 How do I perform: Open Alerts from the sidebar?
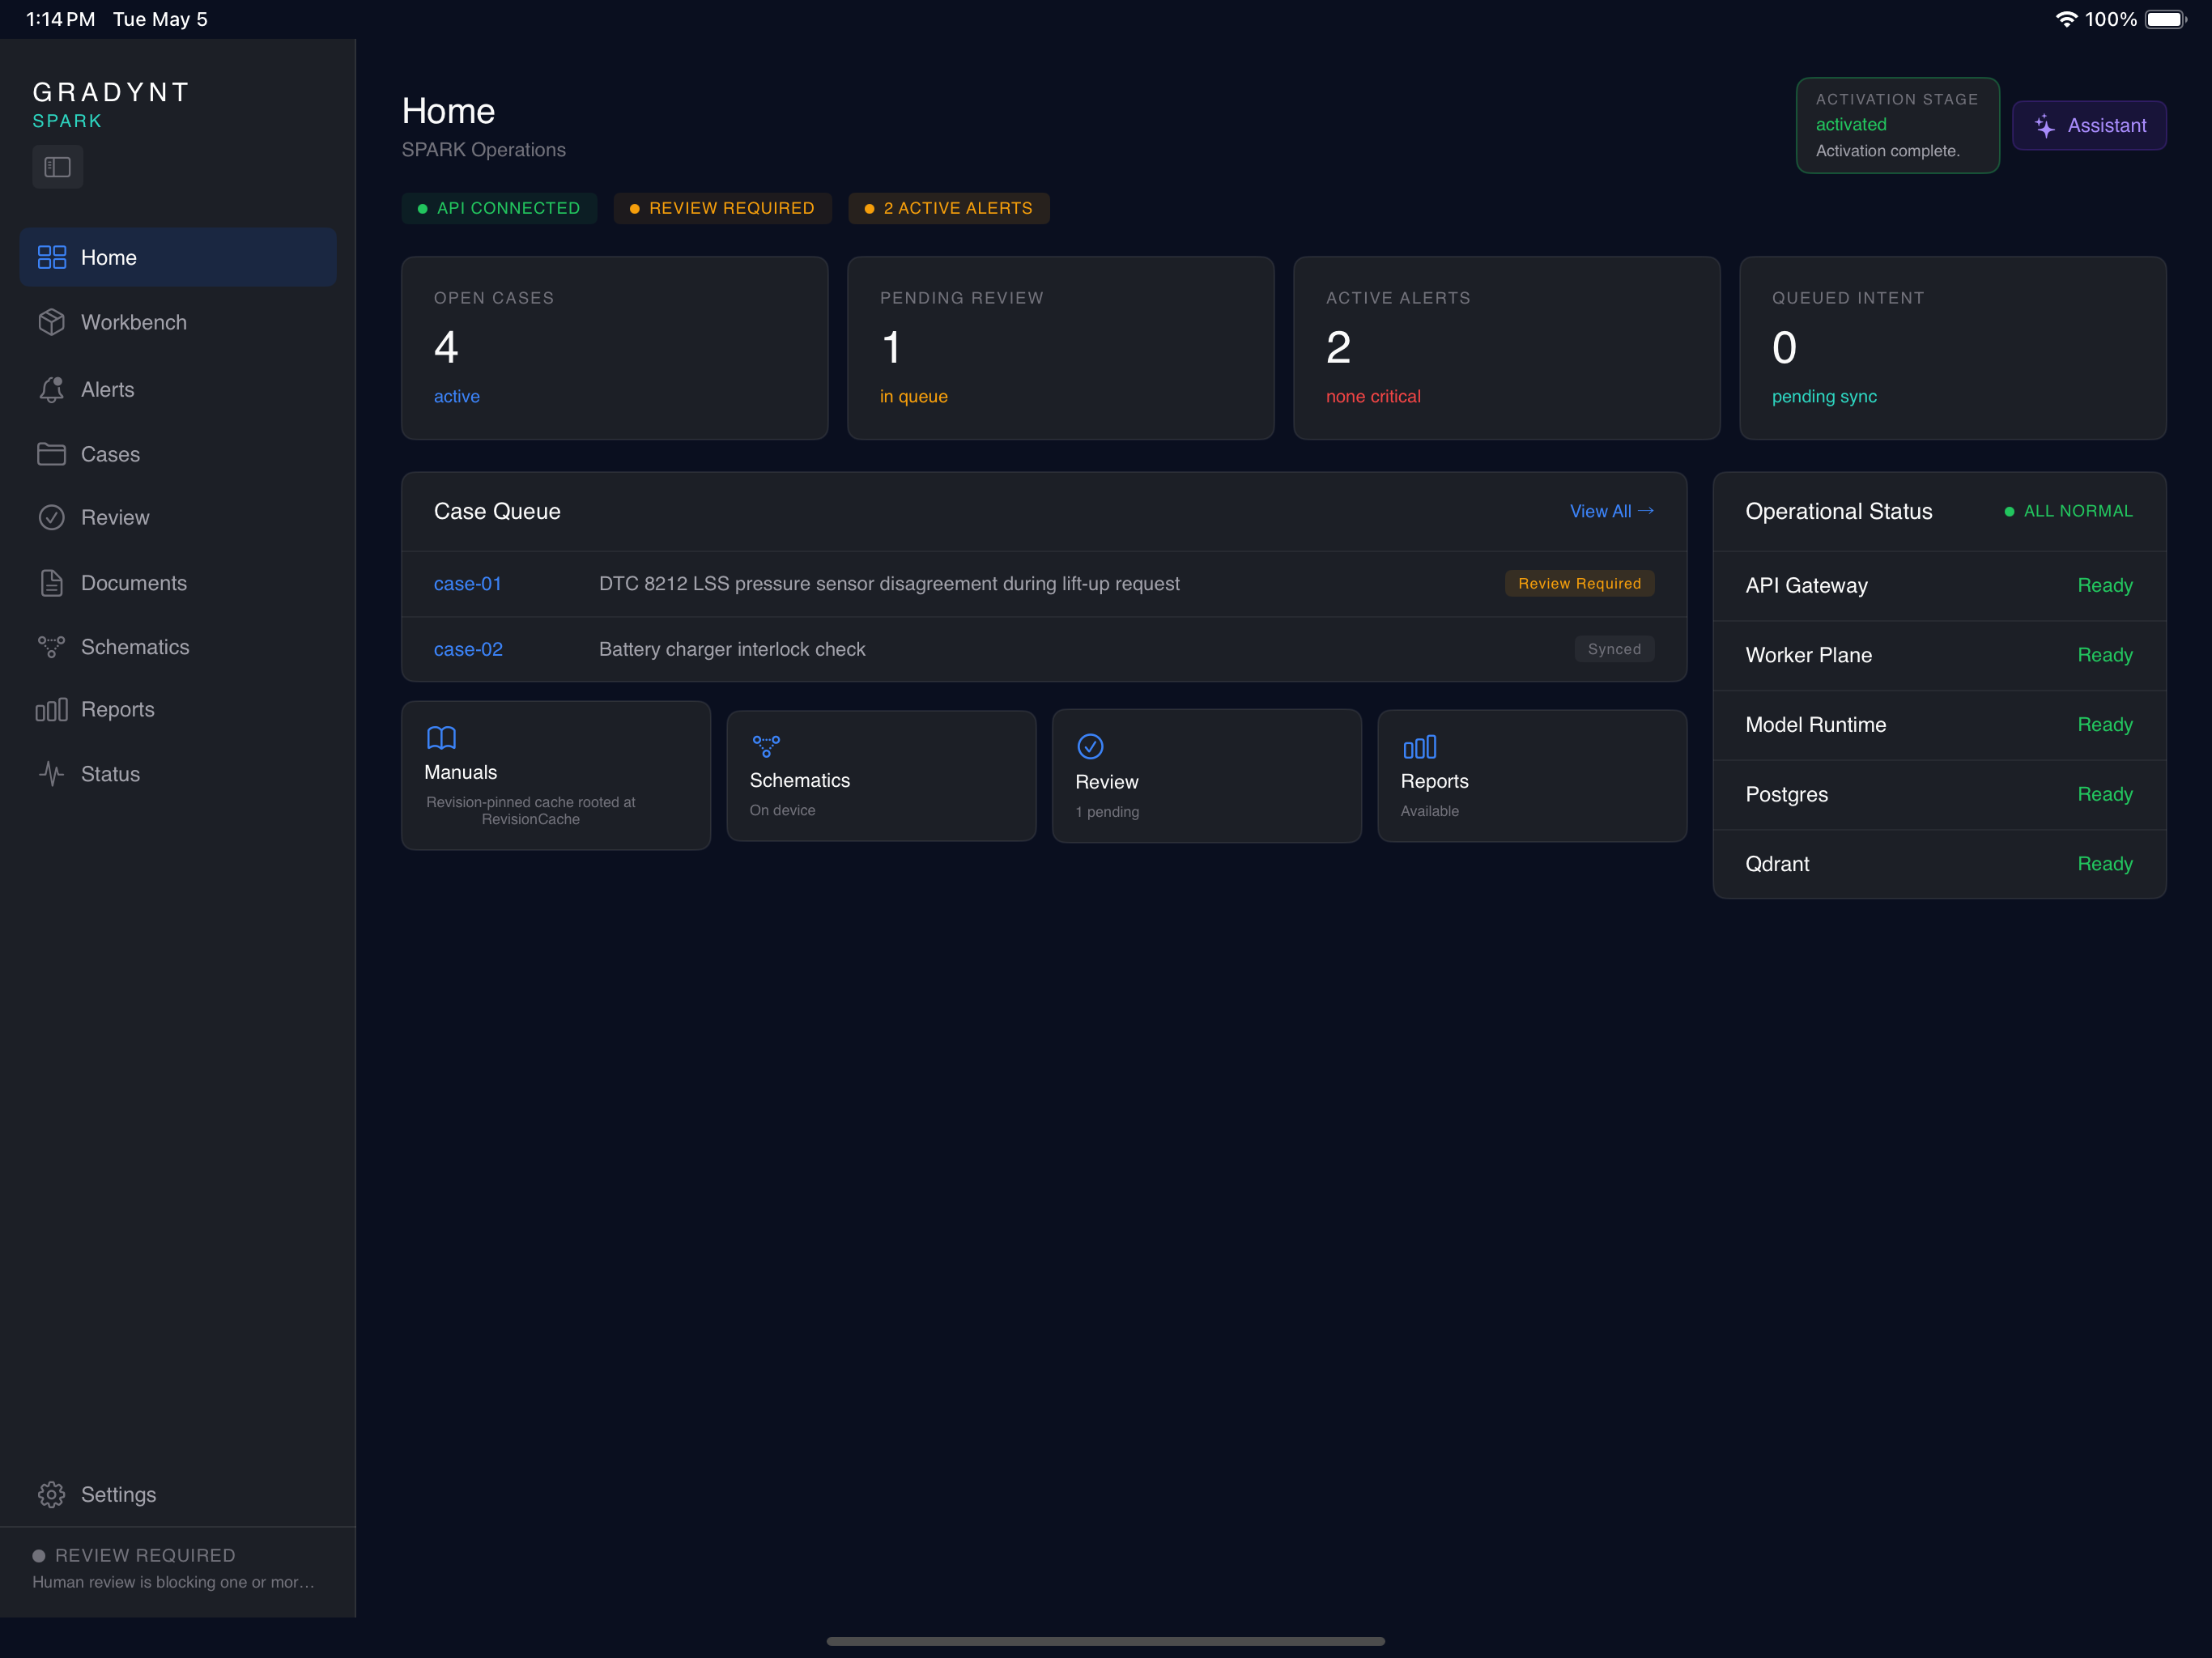pyautogui.click(x=178, y=389)
